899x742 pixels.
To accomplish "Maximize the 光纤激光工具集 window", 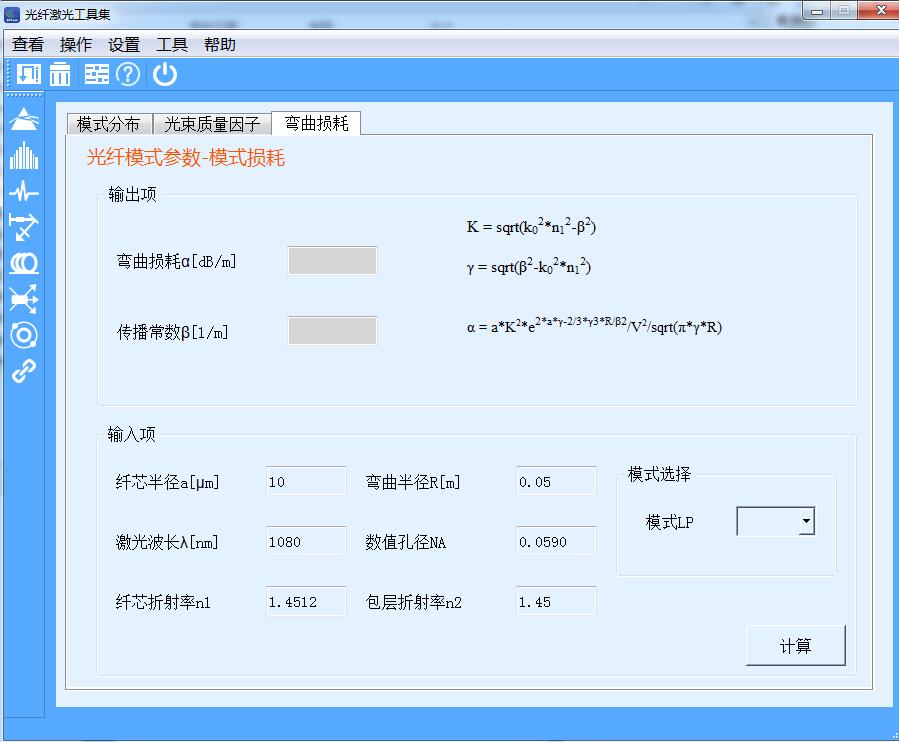I will [844, 10].
